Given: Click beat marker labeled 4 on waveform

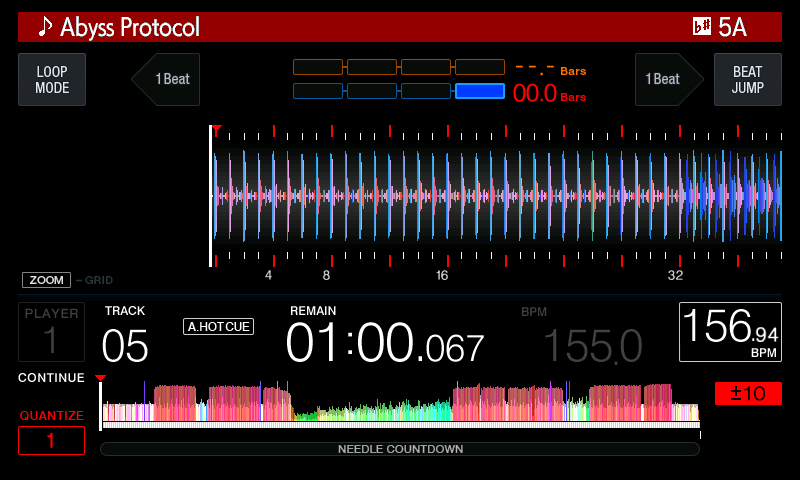Looking at the screenshot, I should coord(268,275).
